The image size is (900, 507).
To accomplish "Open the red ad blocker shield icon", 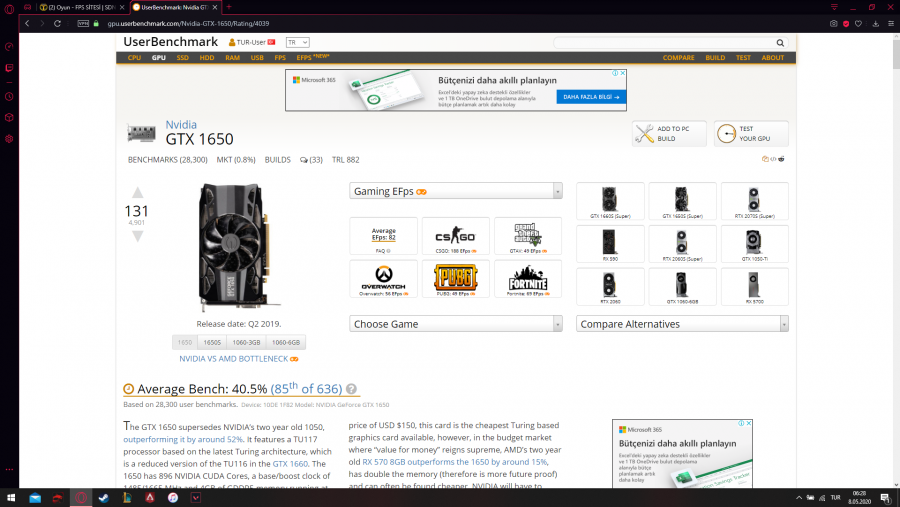I will [846, 24].
